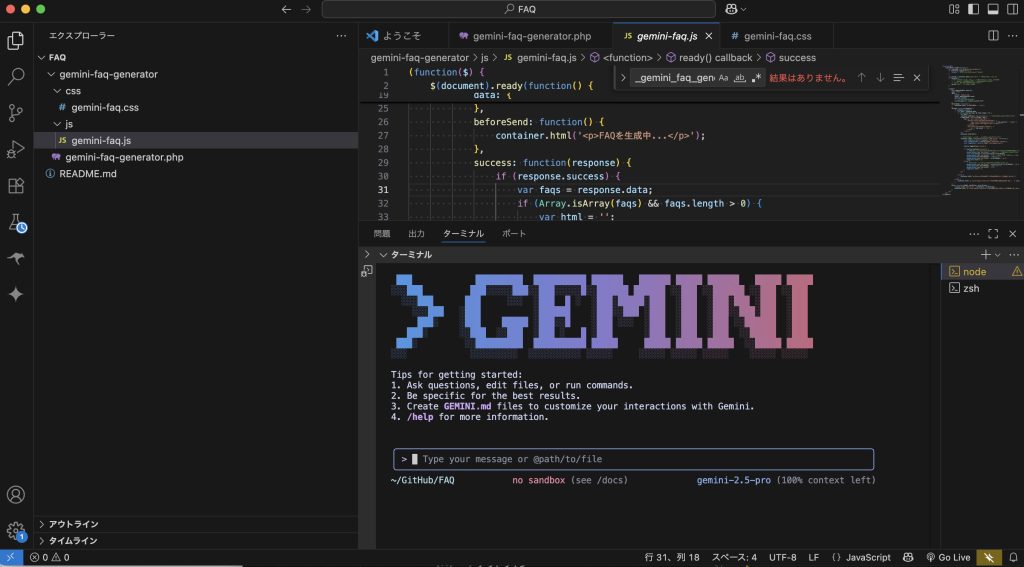Click the Gemini message input field
Image resolution: width=1024 pixels, height=567 pixels.
pyautogui.click(x=640, y=459)
